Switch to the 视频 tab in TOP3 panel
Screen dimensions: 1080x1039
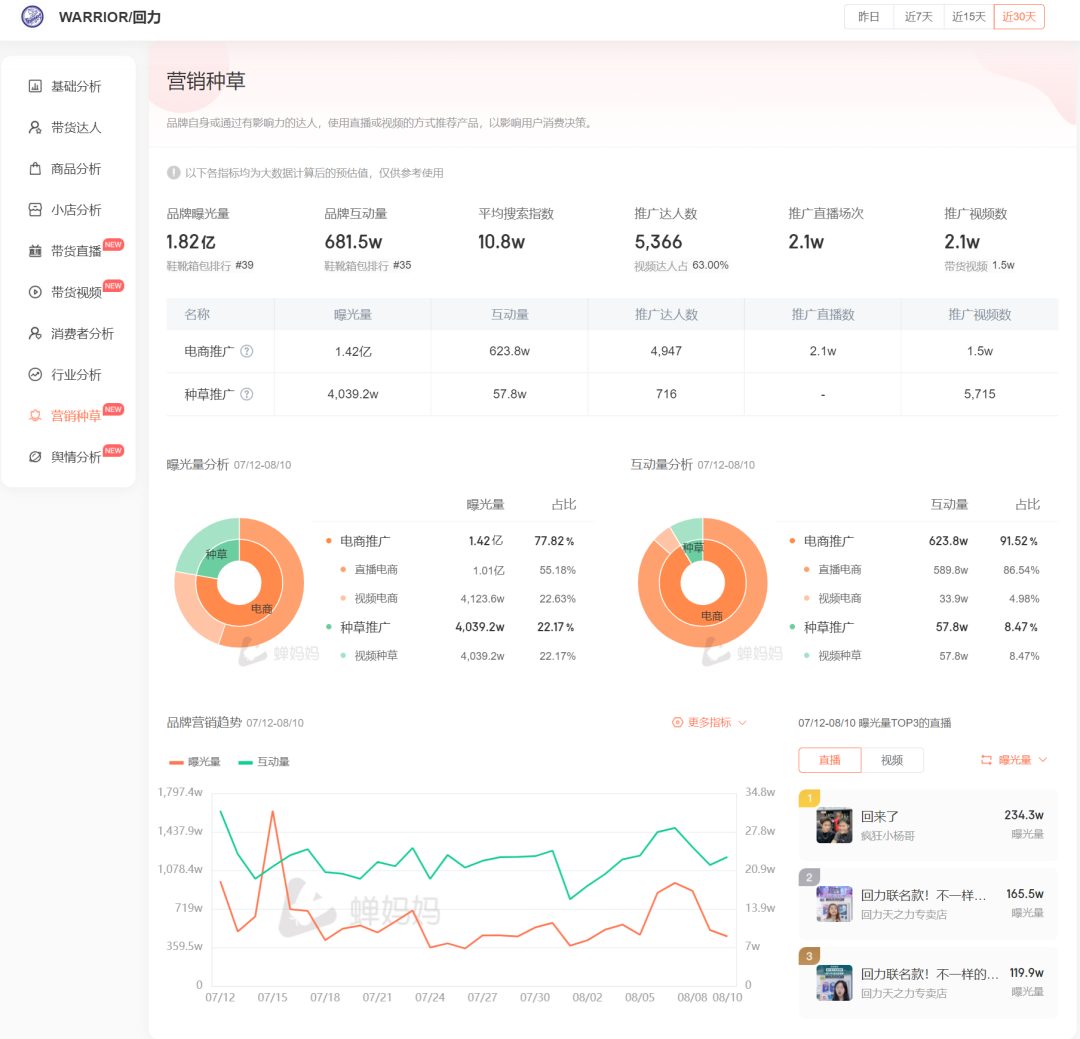coord(892,760)
